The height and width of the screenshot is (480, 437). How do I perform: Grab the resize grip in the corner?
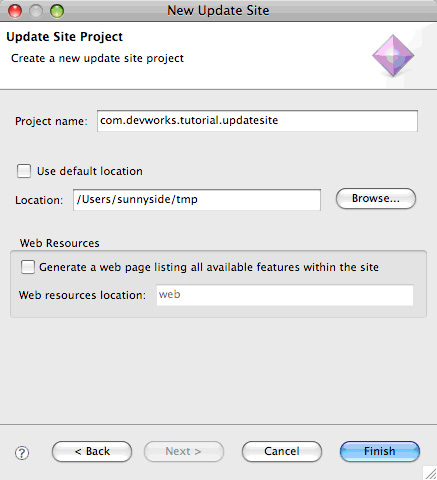(x=430, y=473)
